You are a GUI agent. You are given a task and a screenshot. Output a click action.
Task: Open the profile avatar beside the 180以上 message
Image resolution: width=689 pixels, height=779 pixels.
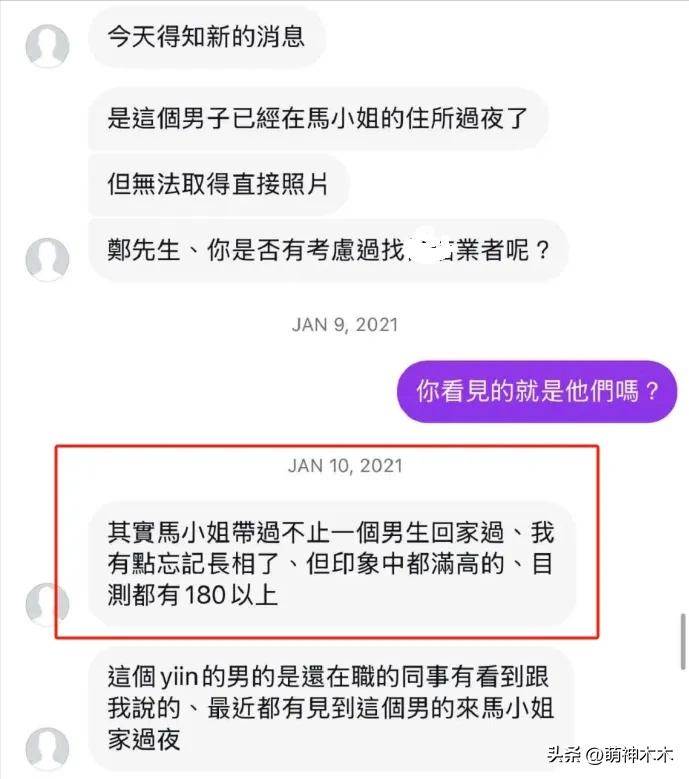click(47, 605)
